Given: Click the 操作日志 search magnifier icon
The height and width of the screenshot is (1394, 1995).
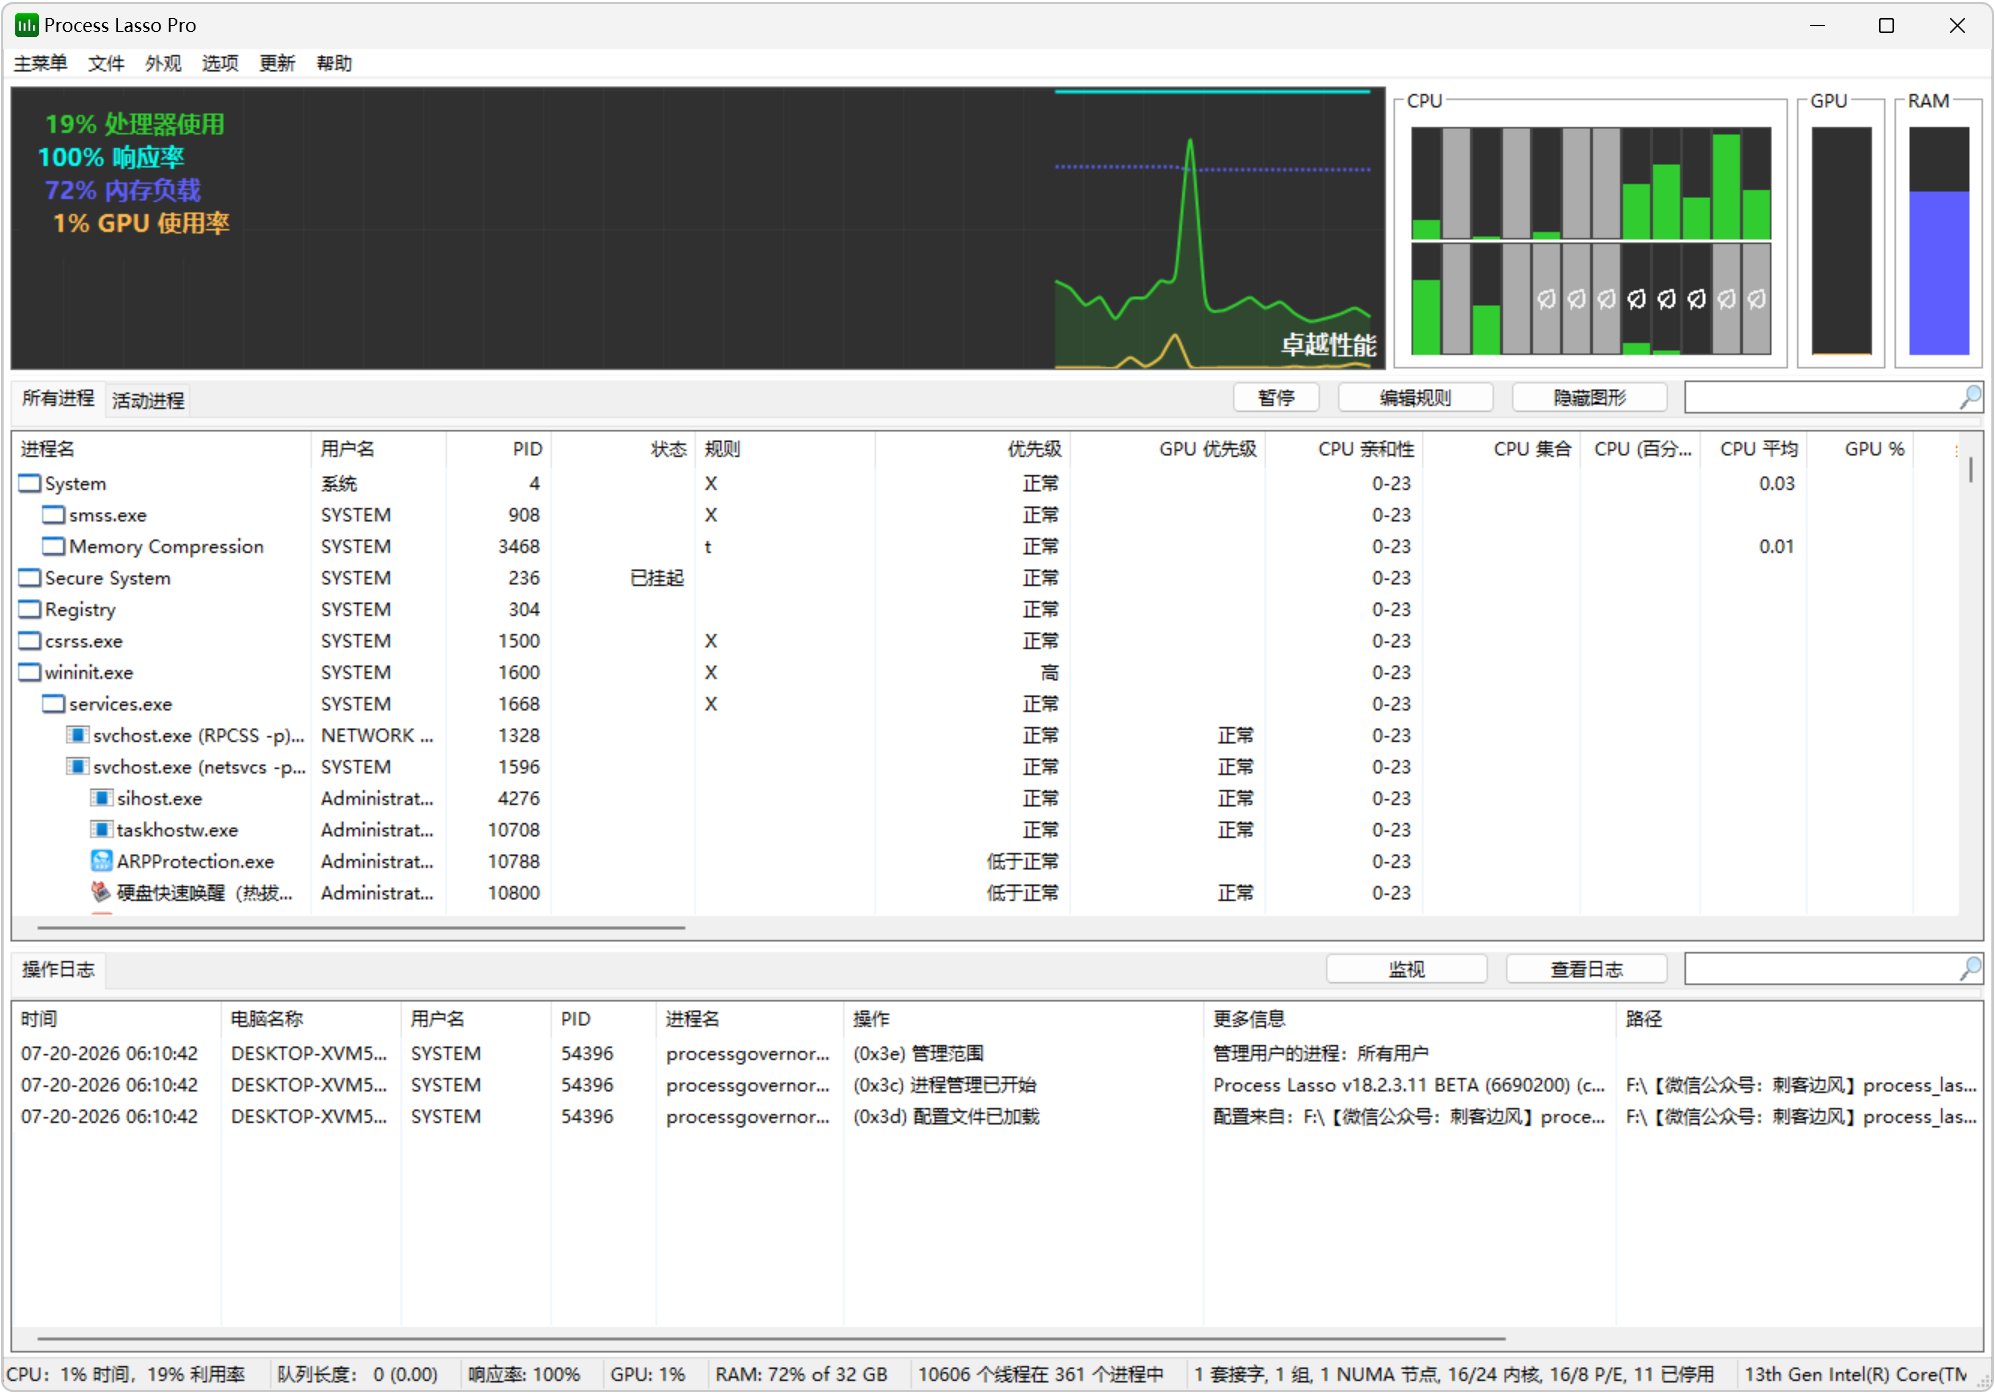Looking at the screenshot, I should (x=1970, y=969).
